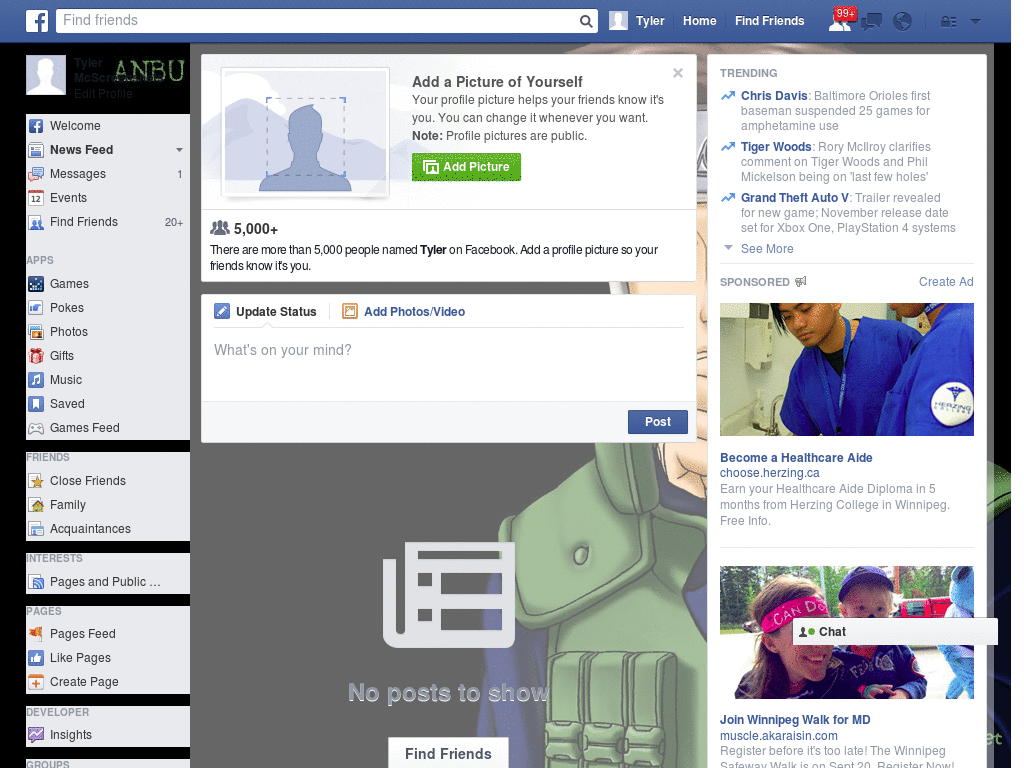Click the Pages and Public feed icon
This screenshot has height=768, width=1024.
click(36, 582)
